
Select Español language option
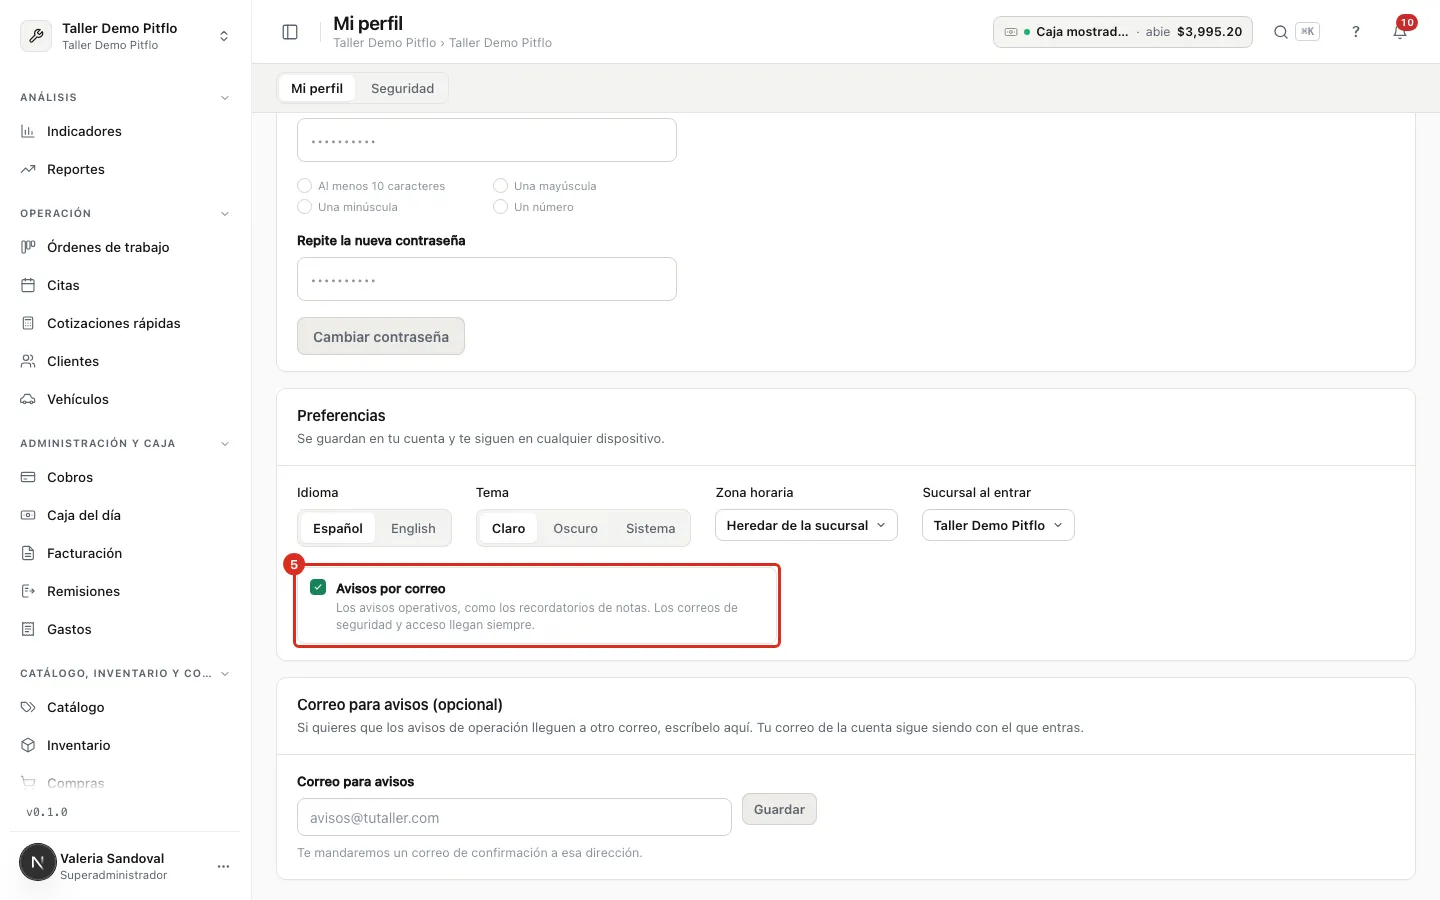338,528
